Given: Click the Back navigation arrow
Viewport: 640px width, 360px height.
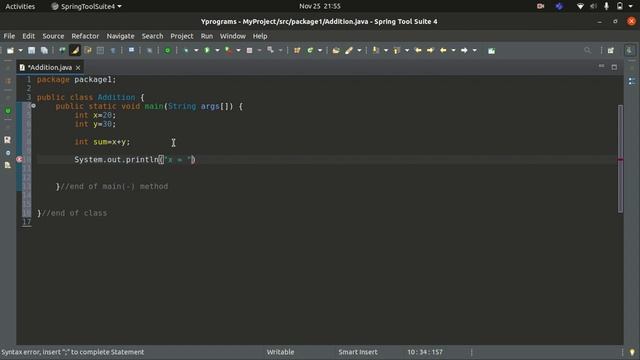Looking at the screenshot, I should point(443,50).
